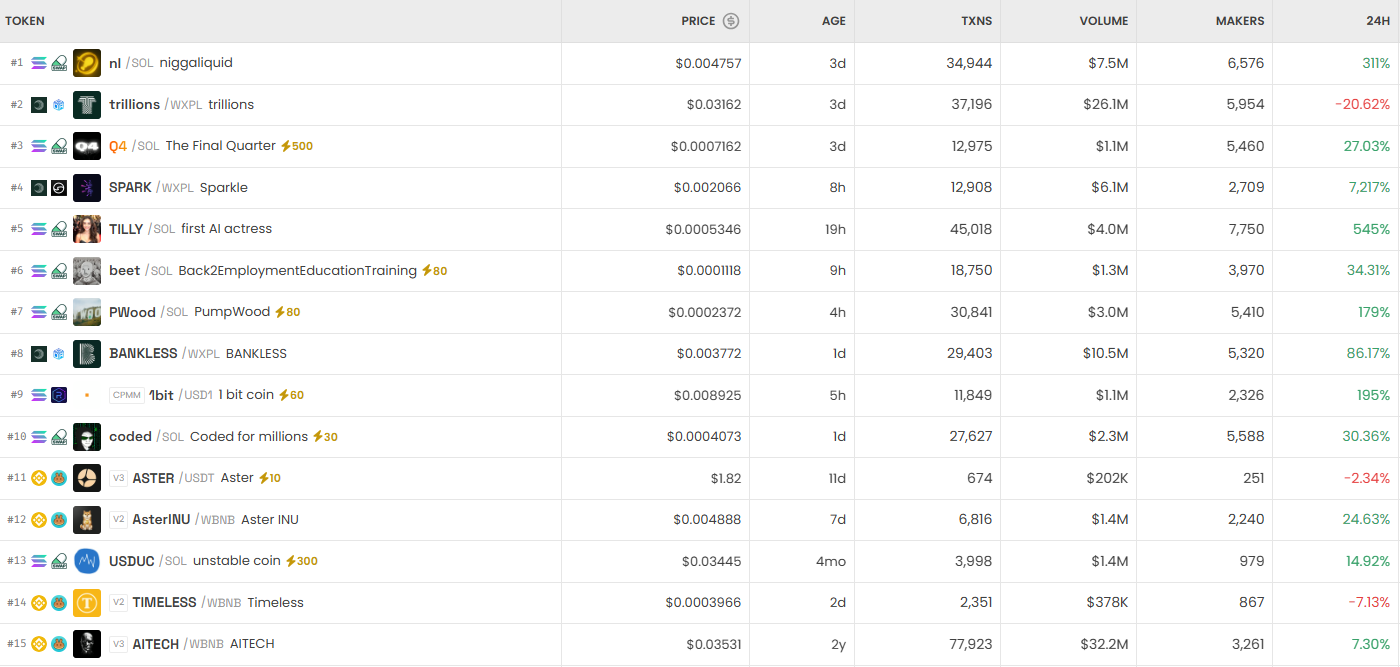The height and width of the screenshot is (667, 1400).
Task: Click the 60 boost badge on 1bit
Action: tap(291, 395)
